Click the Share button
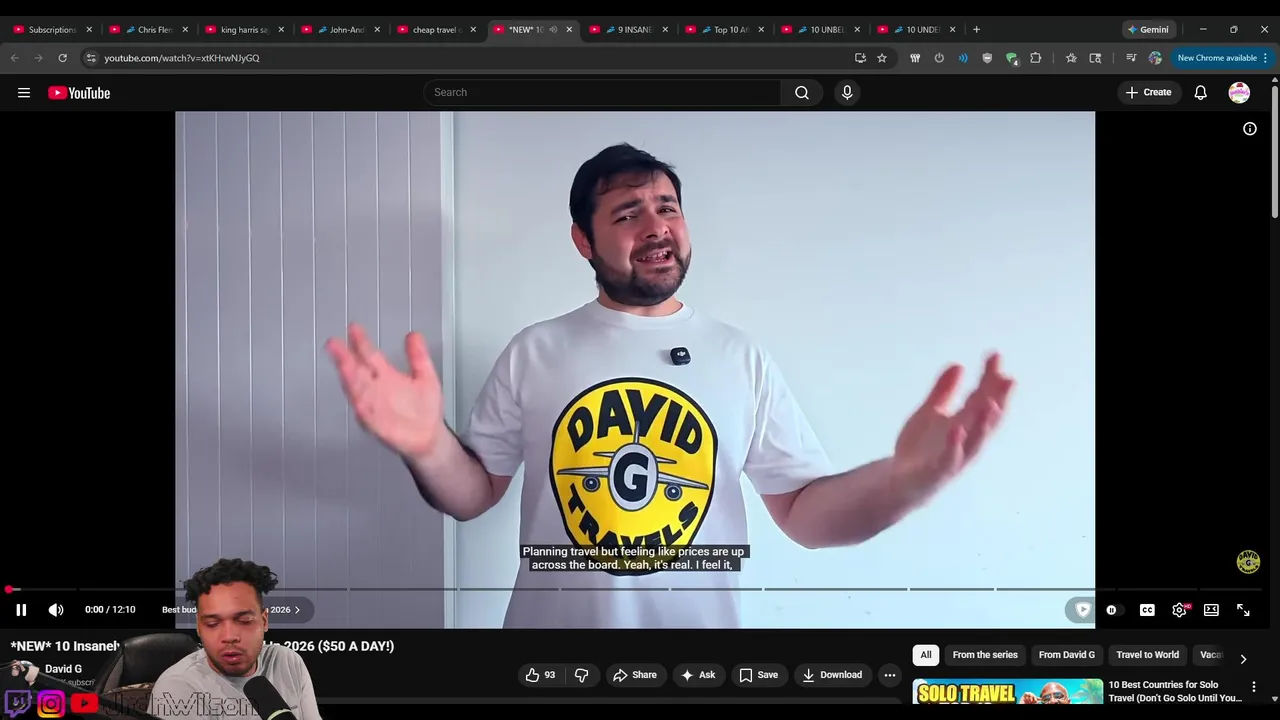Image resolution: width=1280 pixels, height=720 pixels. (x=635, y=675)
